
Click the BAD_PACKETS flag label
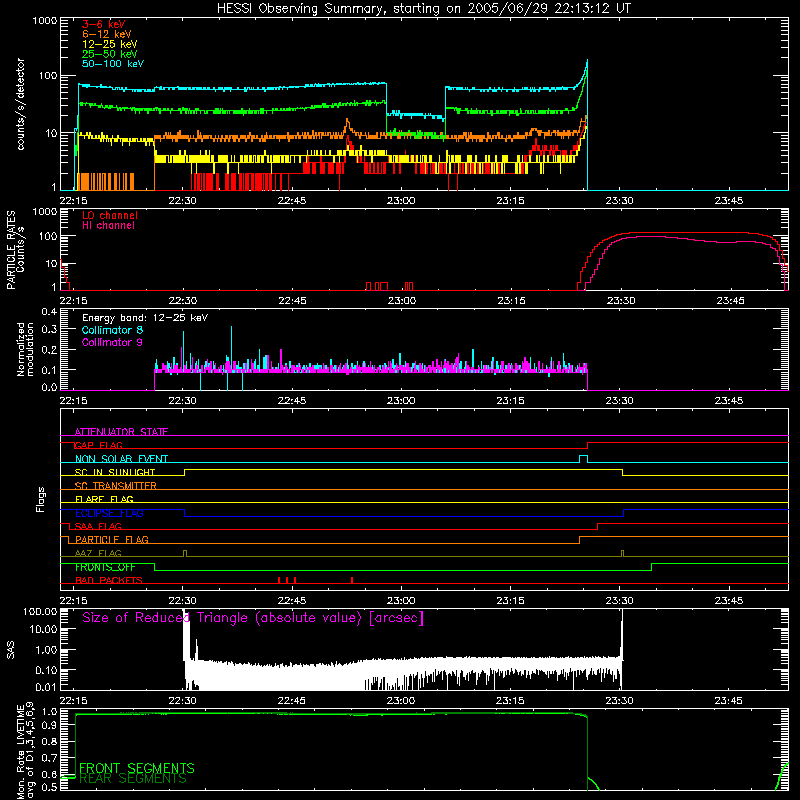tap(109, 580)
